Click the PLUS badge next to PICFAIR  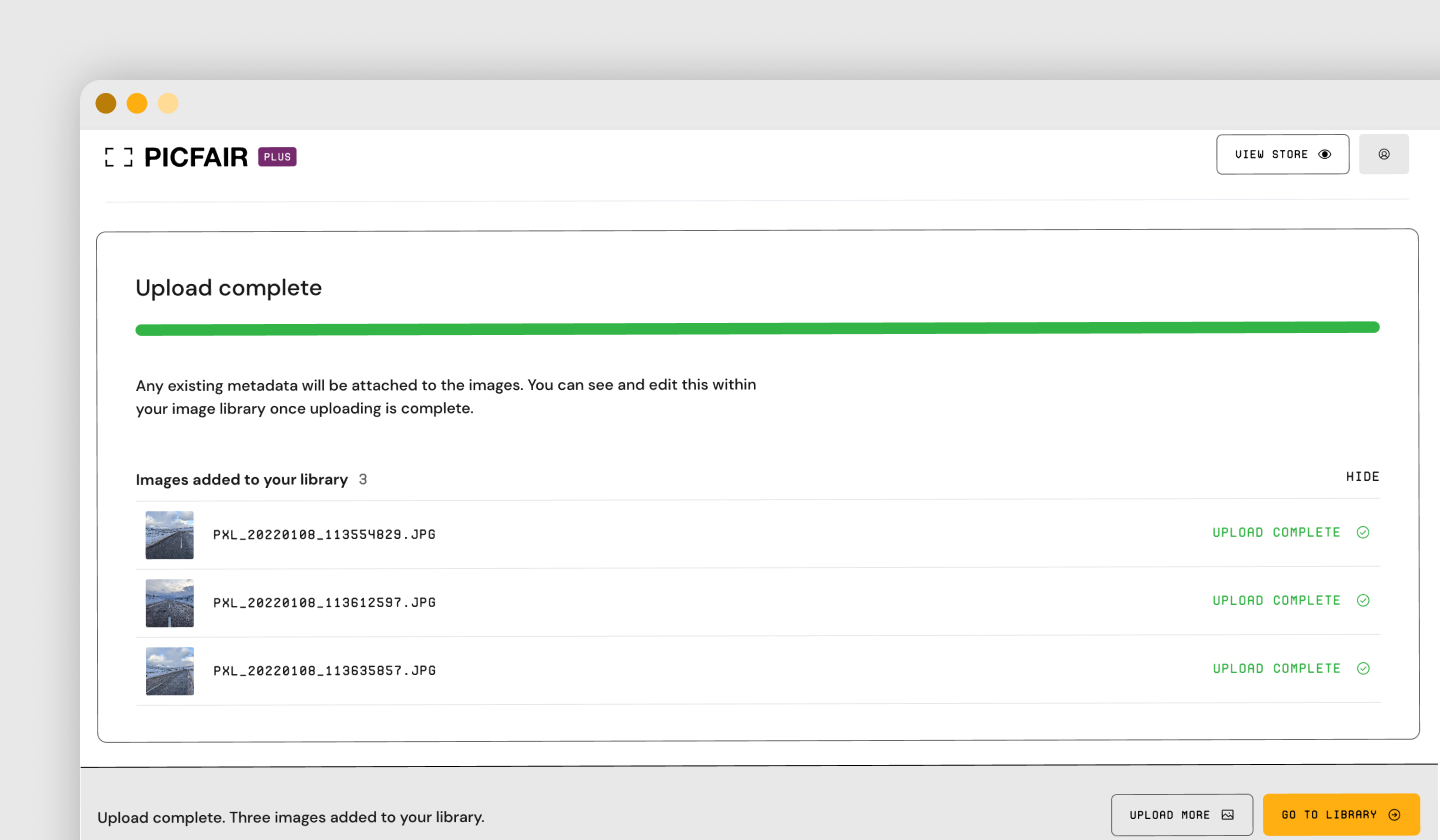276,157
